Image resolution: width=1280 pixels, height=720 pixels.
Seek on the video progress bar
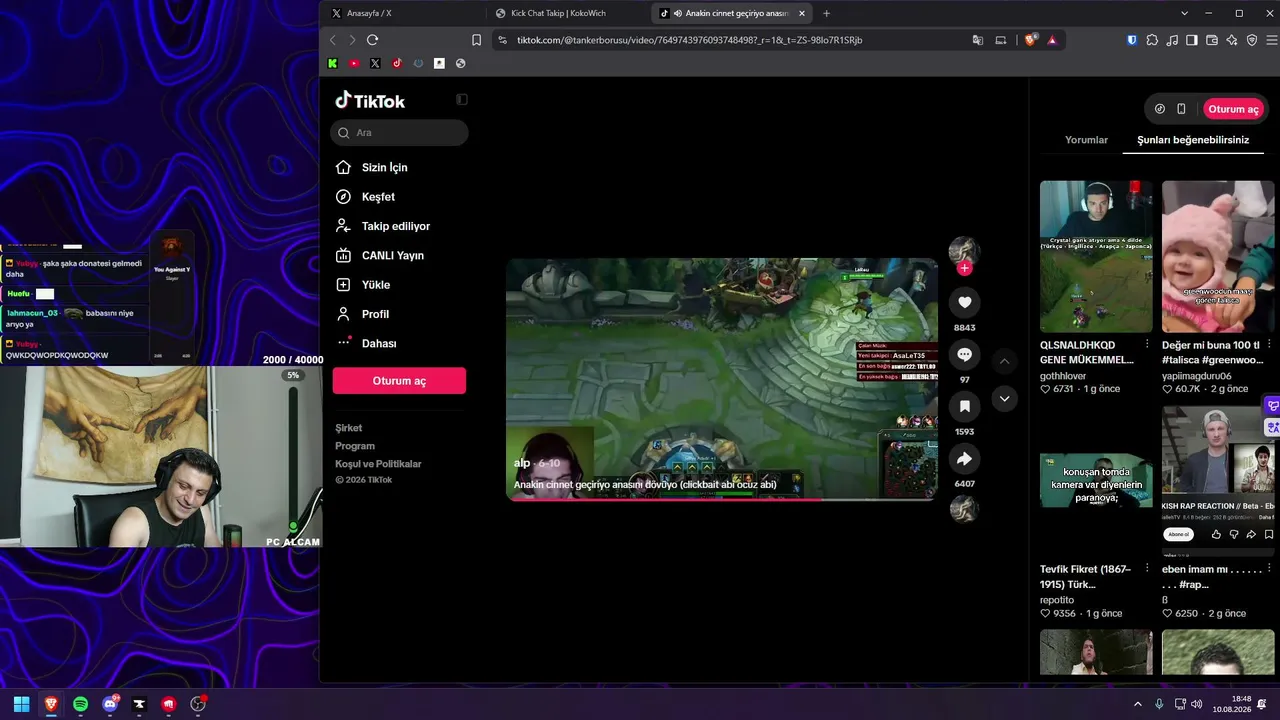pos(721,499)
